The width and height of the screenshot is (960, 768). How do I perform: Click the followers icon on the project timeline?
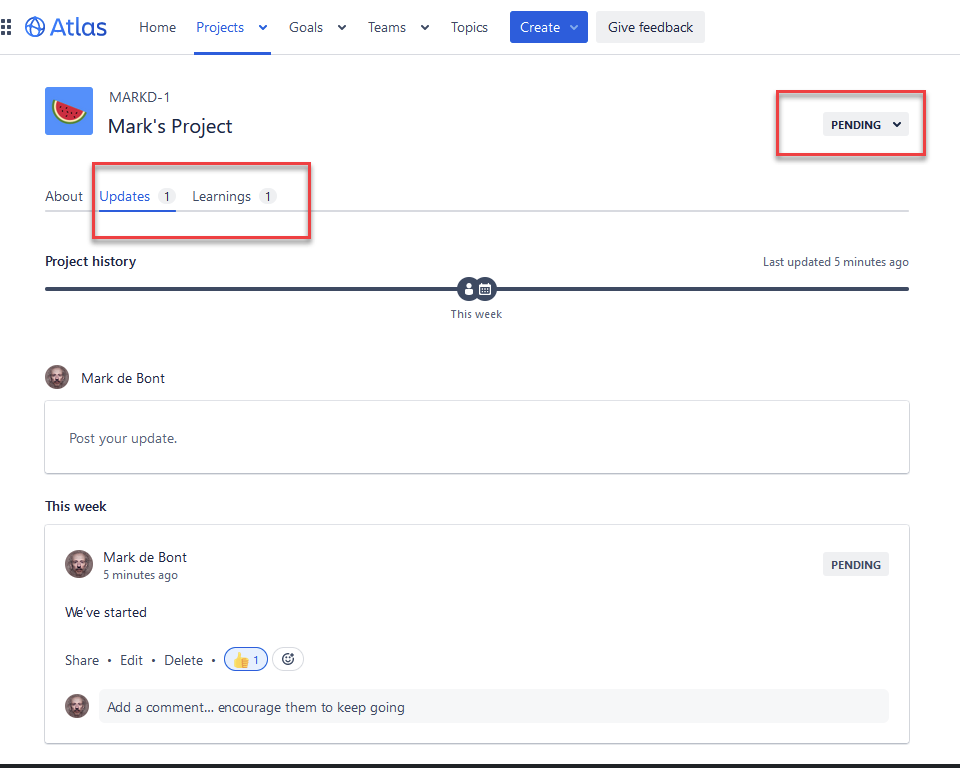point(468,288)
